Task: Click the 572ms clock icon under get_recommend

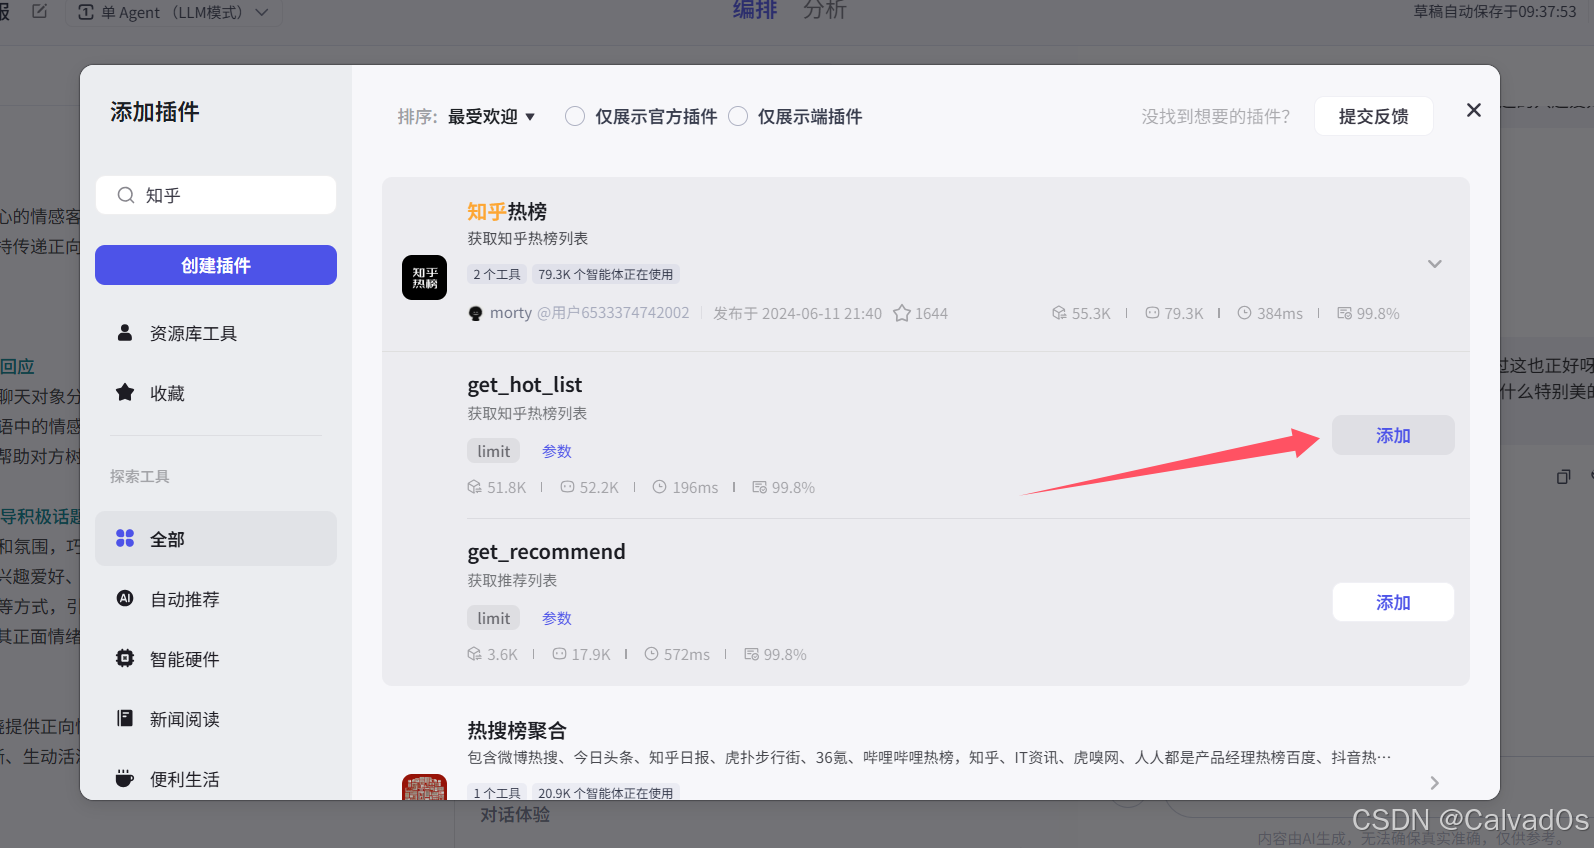Action: click(x=652, y=654)
